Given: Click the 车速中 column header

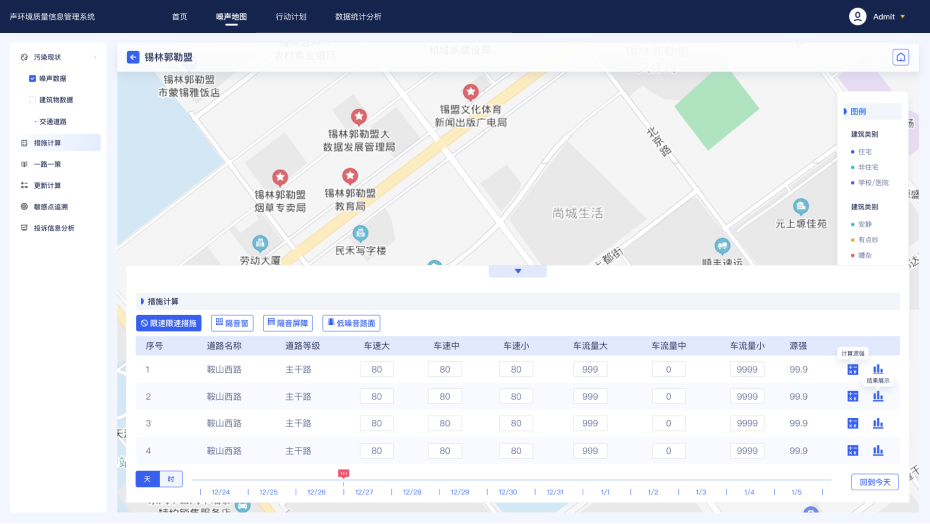Looking at the screenshot, I should pos(446,345).
